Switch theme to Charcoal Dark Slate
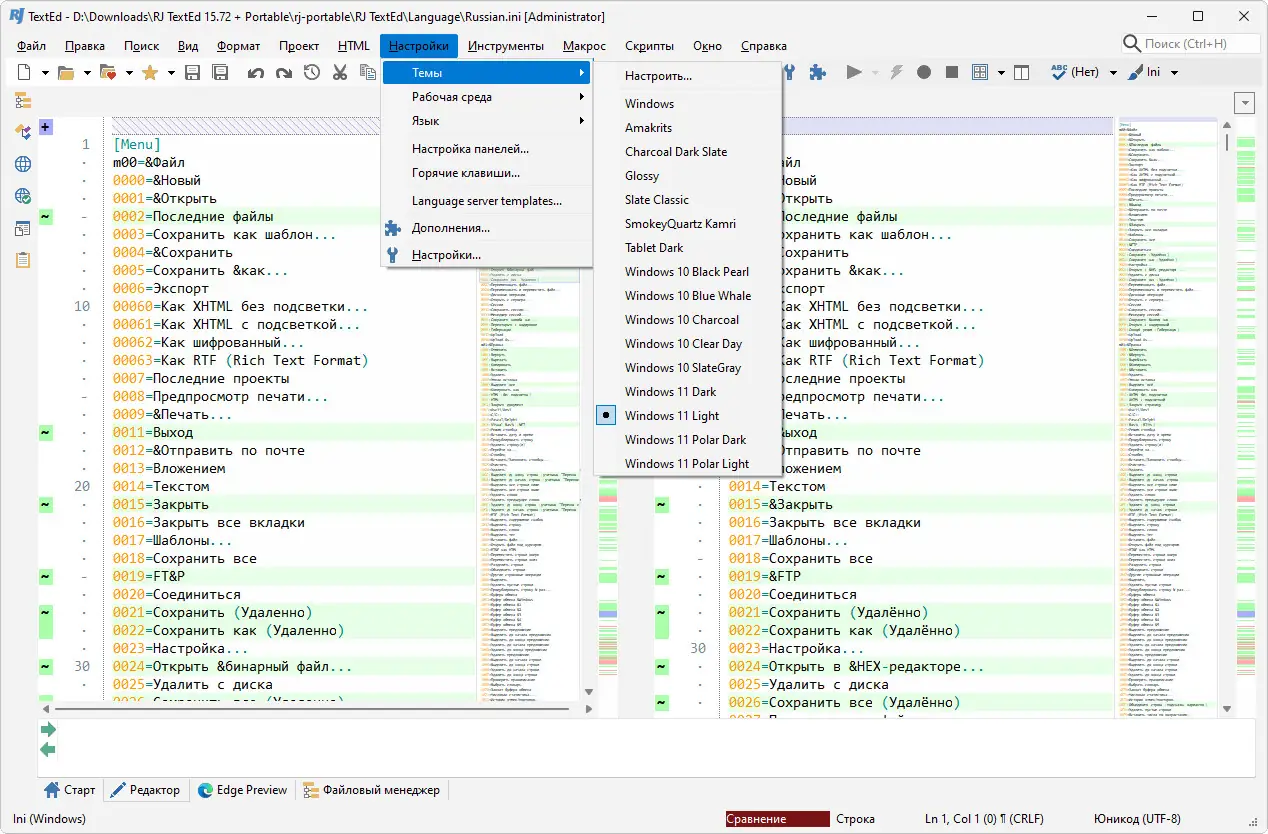Image resolution: width=1268 pixels, height=834 pixels. [x=675, y=152]
